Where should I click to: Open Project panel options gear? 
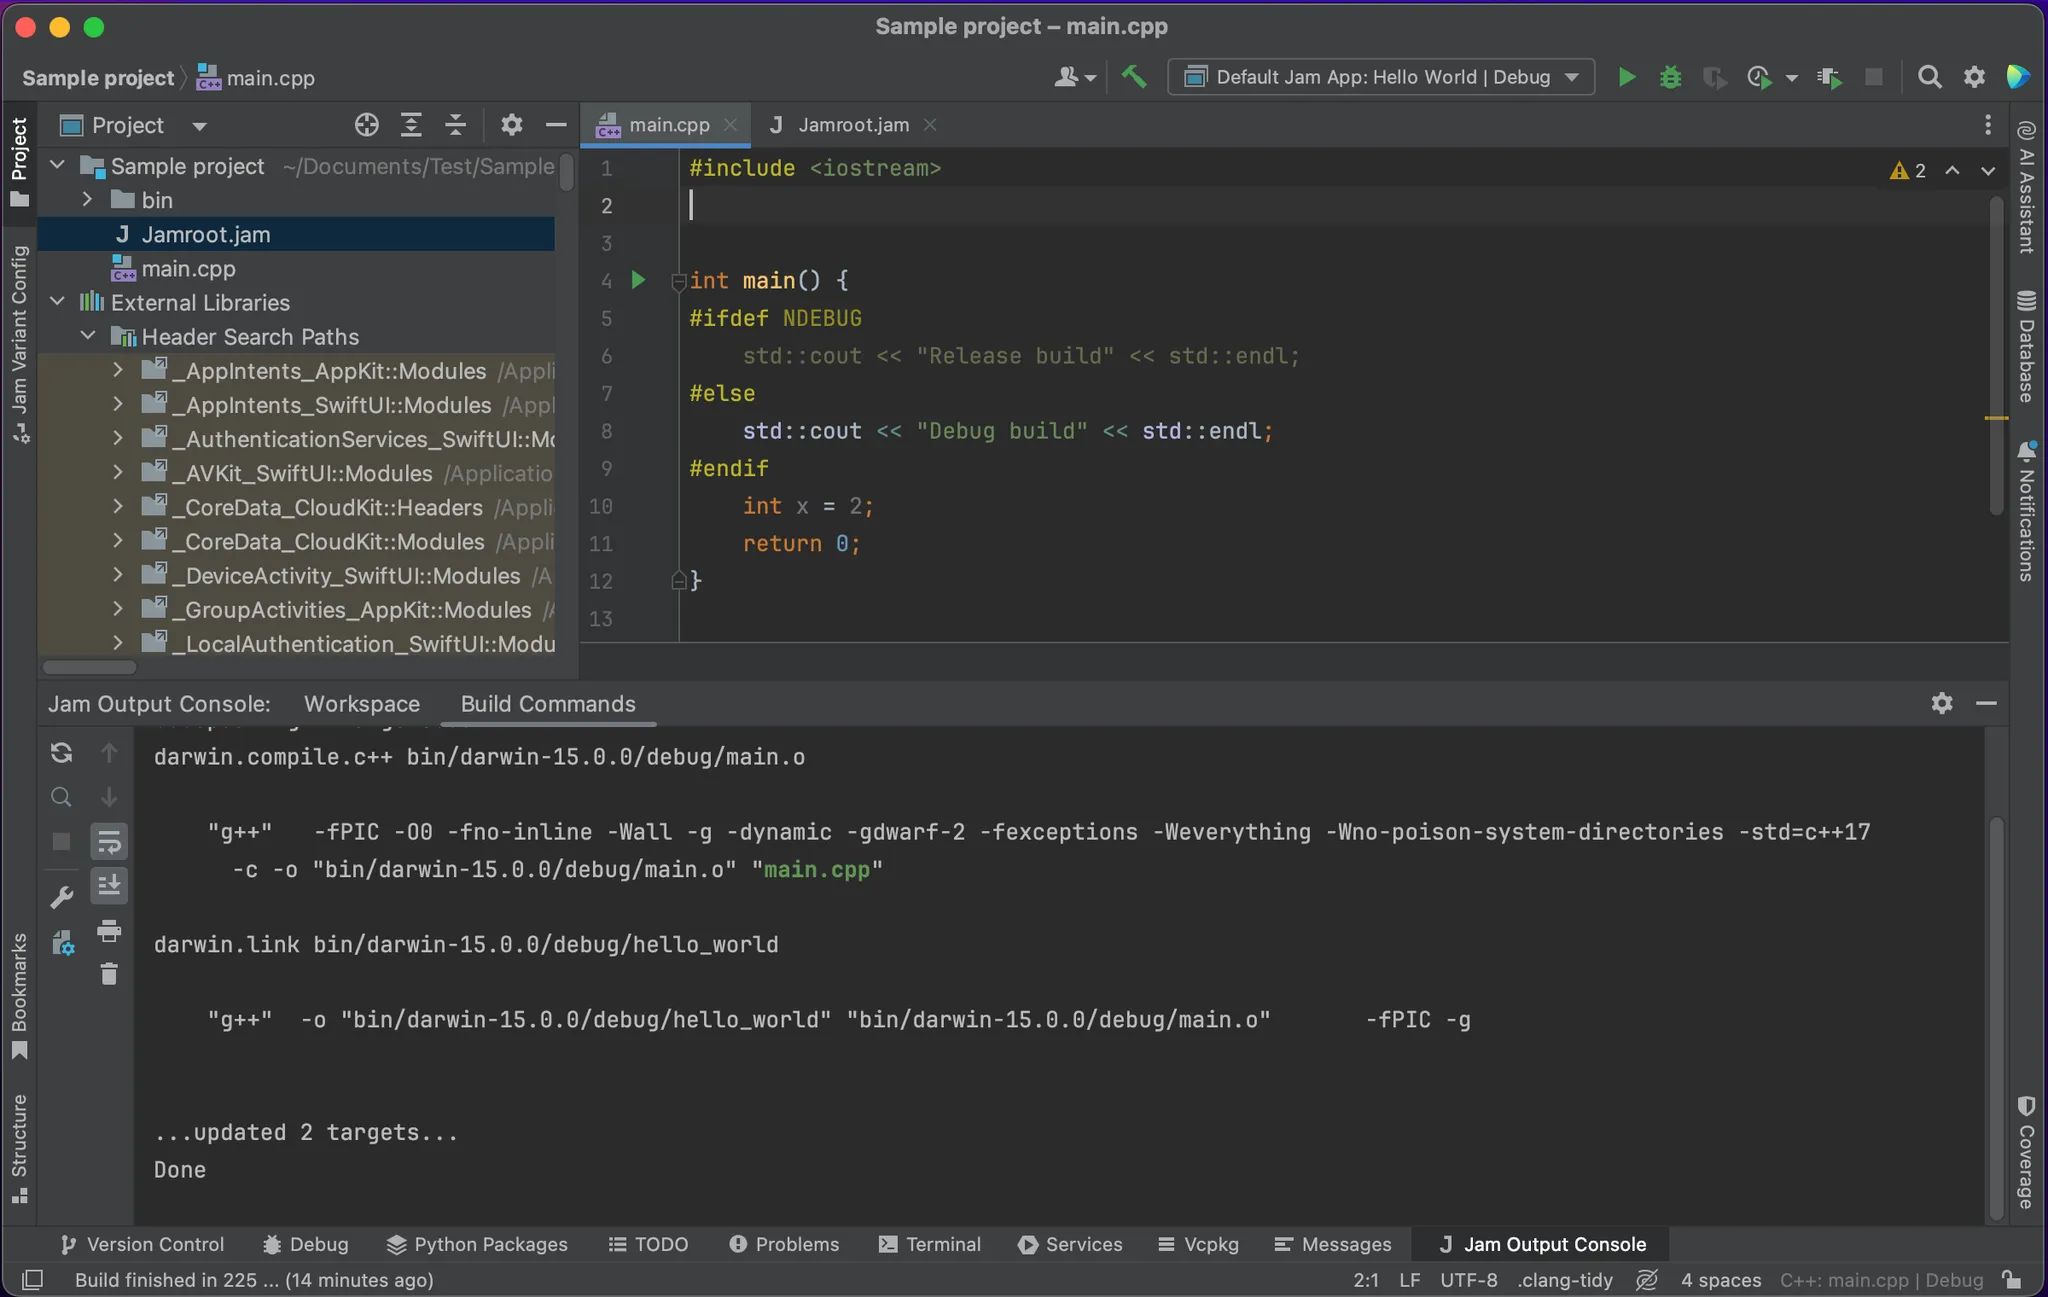pyautogui.click(x=511, y=125)
